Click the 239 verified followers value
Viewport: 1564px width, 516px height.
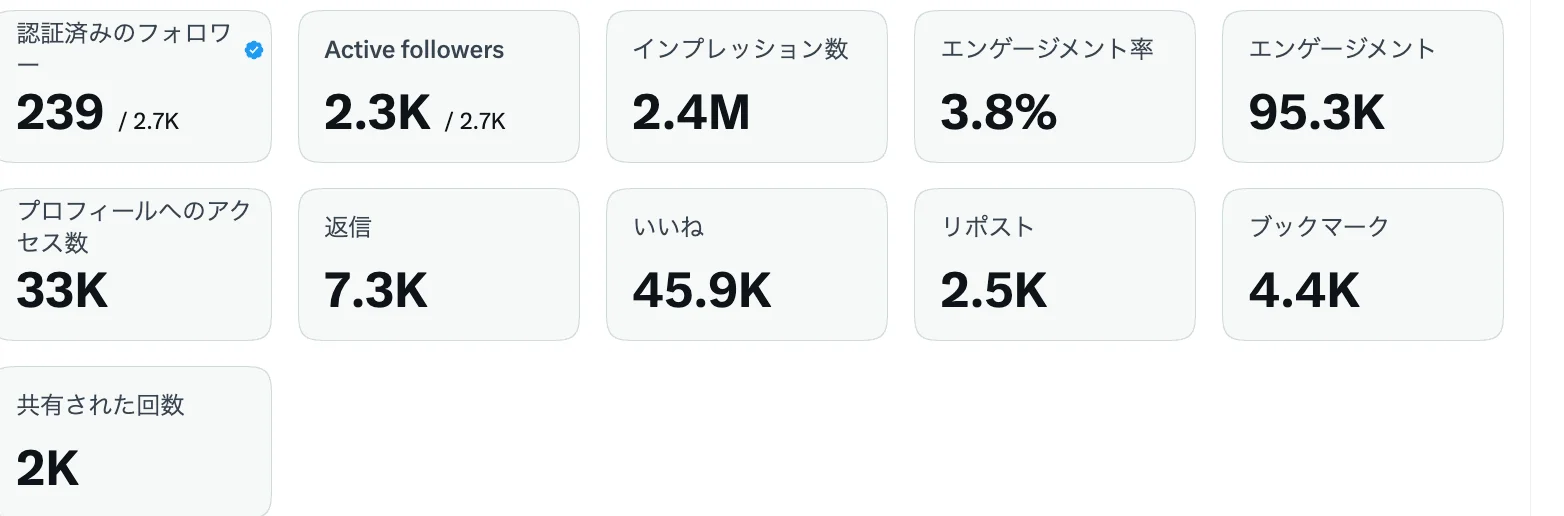point(60,113)
